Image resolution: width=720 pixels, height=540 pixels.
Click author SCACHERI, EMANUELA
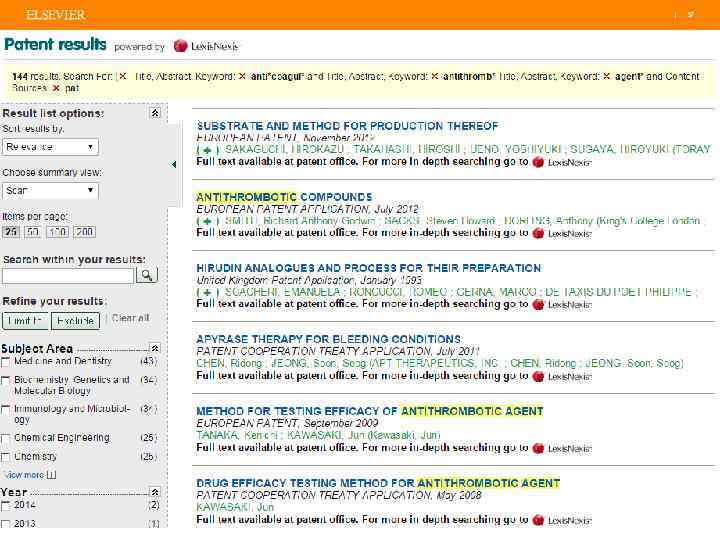click(x=282, y=292)
